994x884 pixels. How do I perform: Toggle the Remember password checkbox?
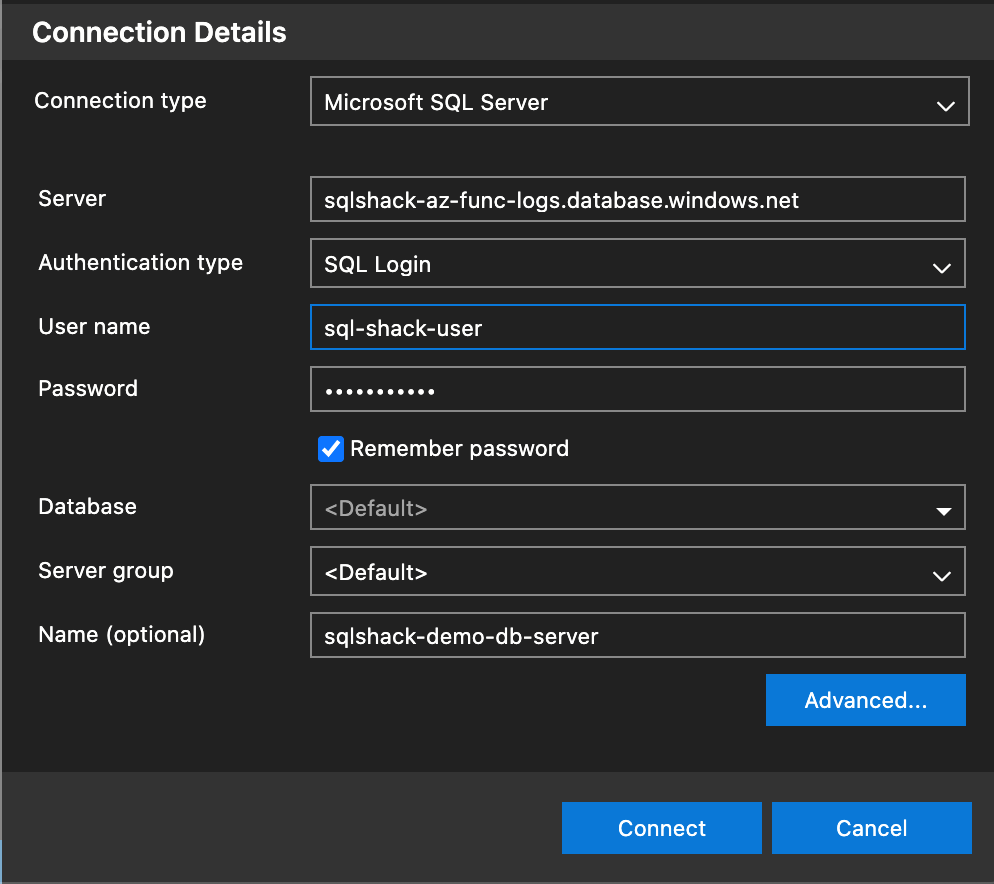point(331,449)
